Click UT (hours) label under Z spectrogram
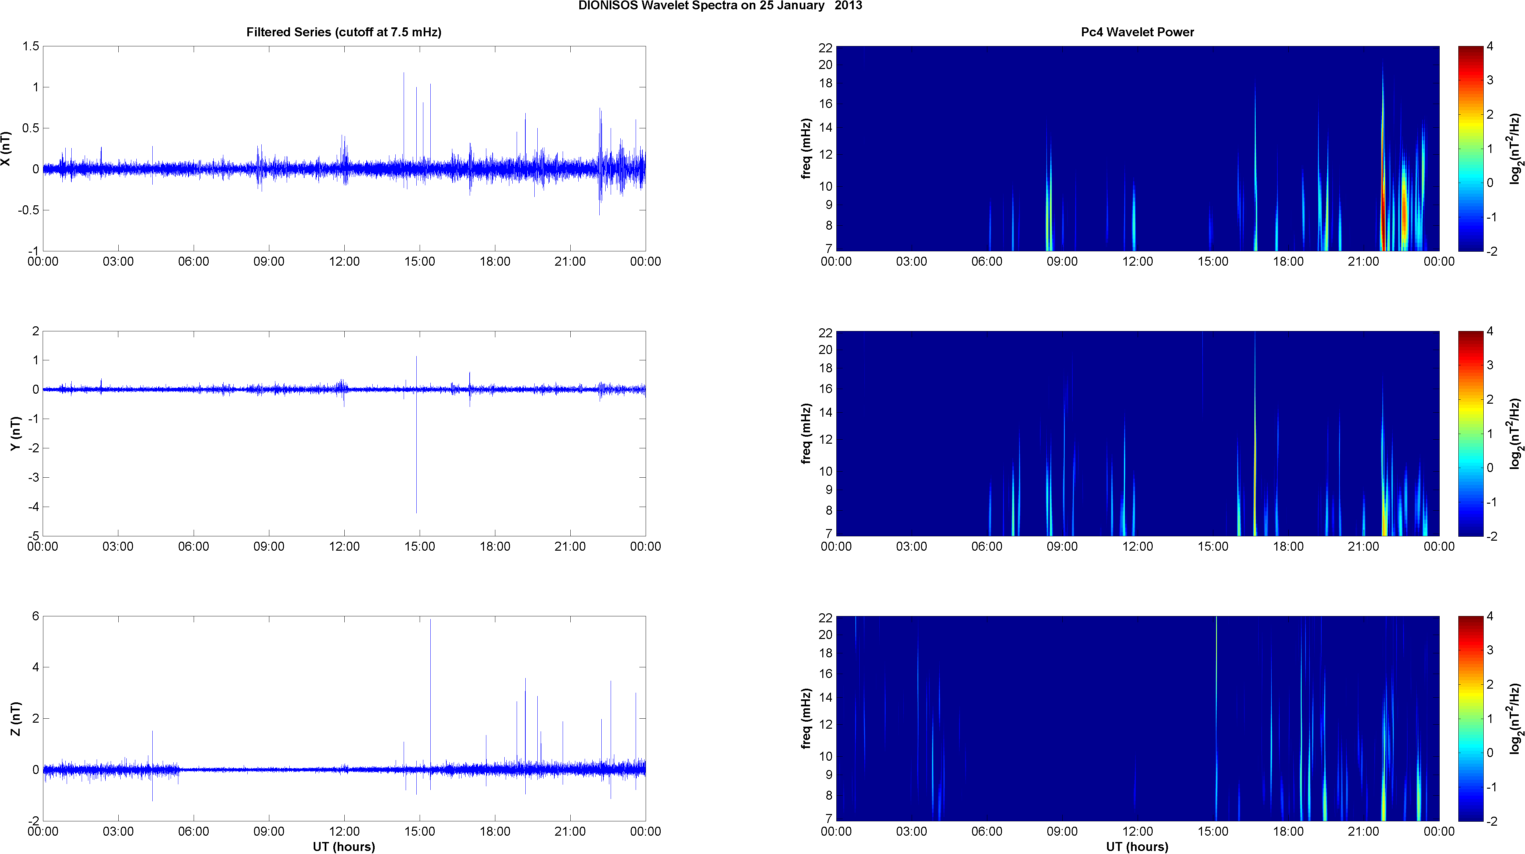Image resolution: width=1525 pixels, height=854 pixels. tap(1137, 847)
